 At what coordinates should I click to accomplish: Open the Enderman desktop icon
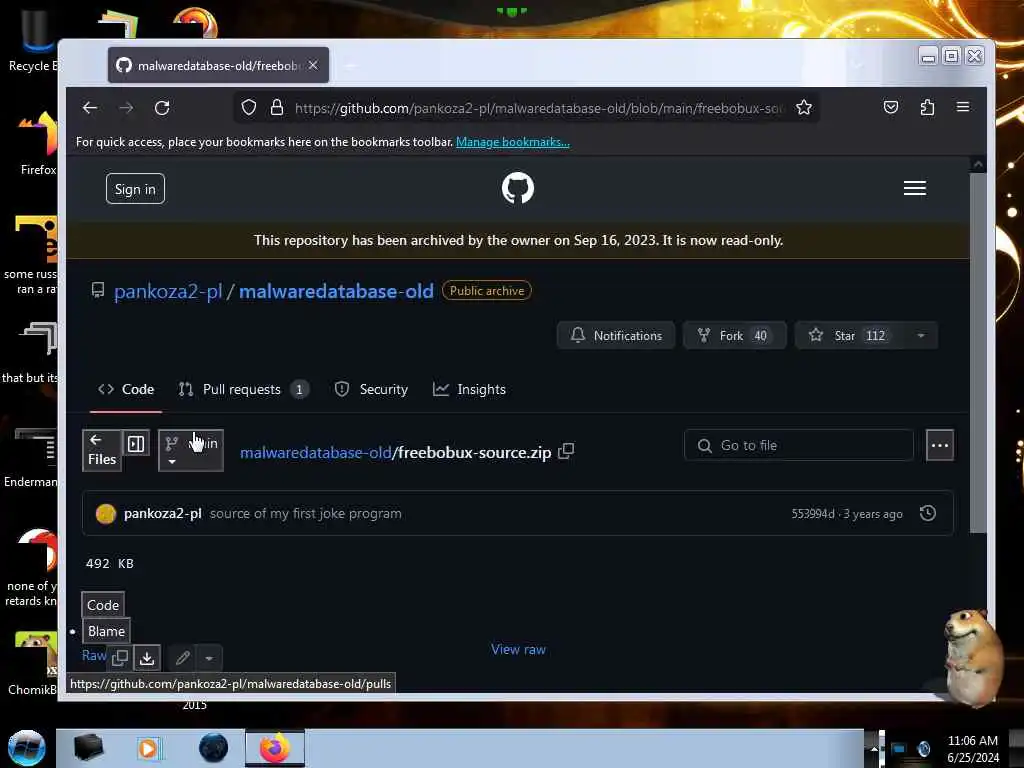tap(31, 456)
